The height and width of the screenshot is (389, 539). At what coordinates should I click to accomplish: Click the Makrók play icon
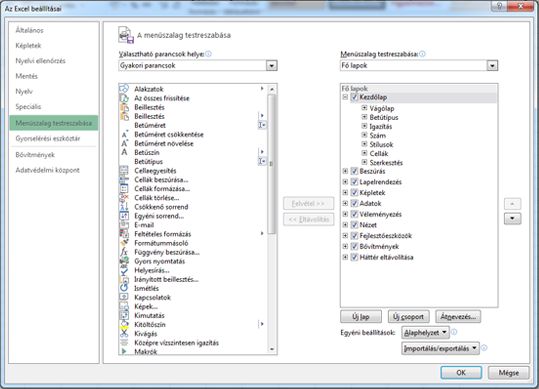coord(124,351)
